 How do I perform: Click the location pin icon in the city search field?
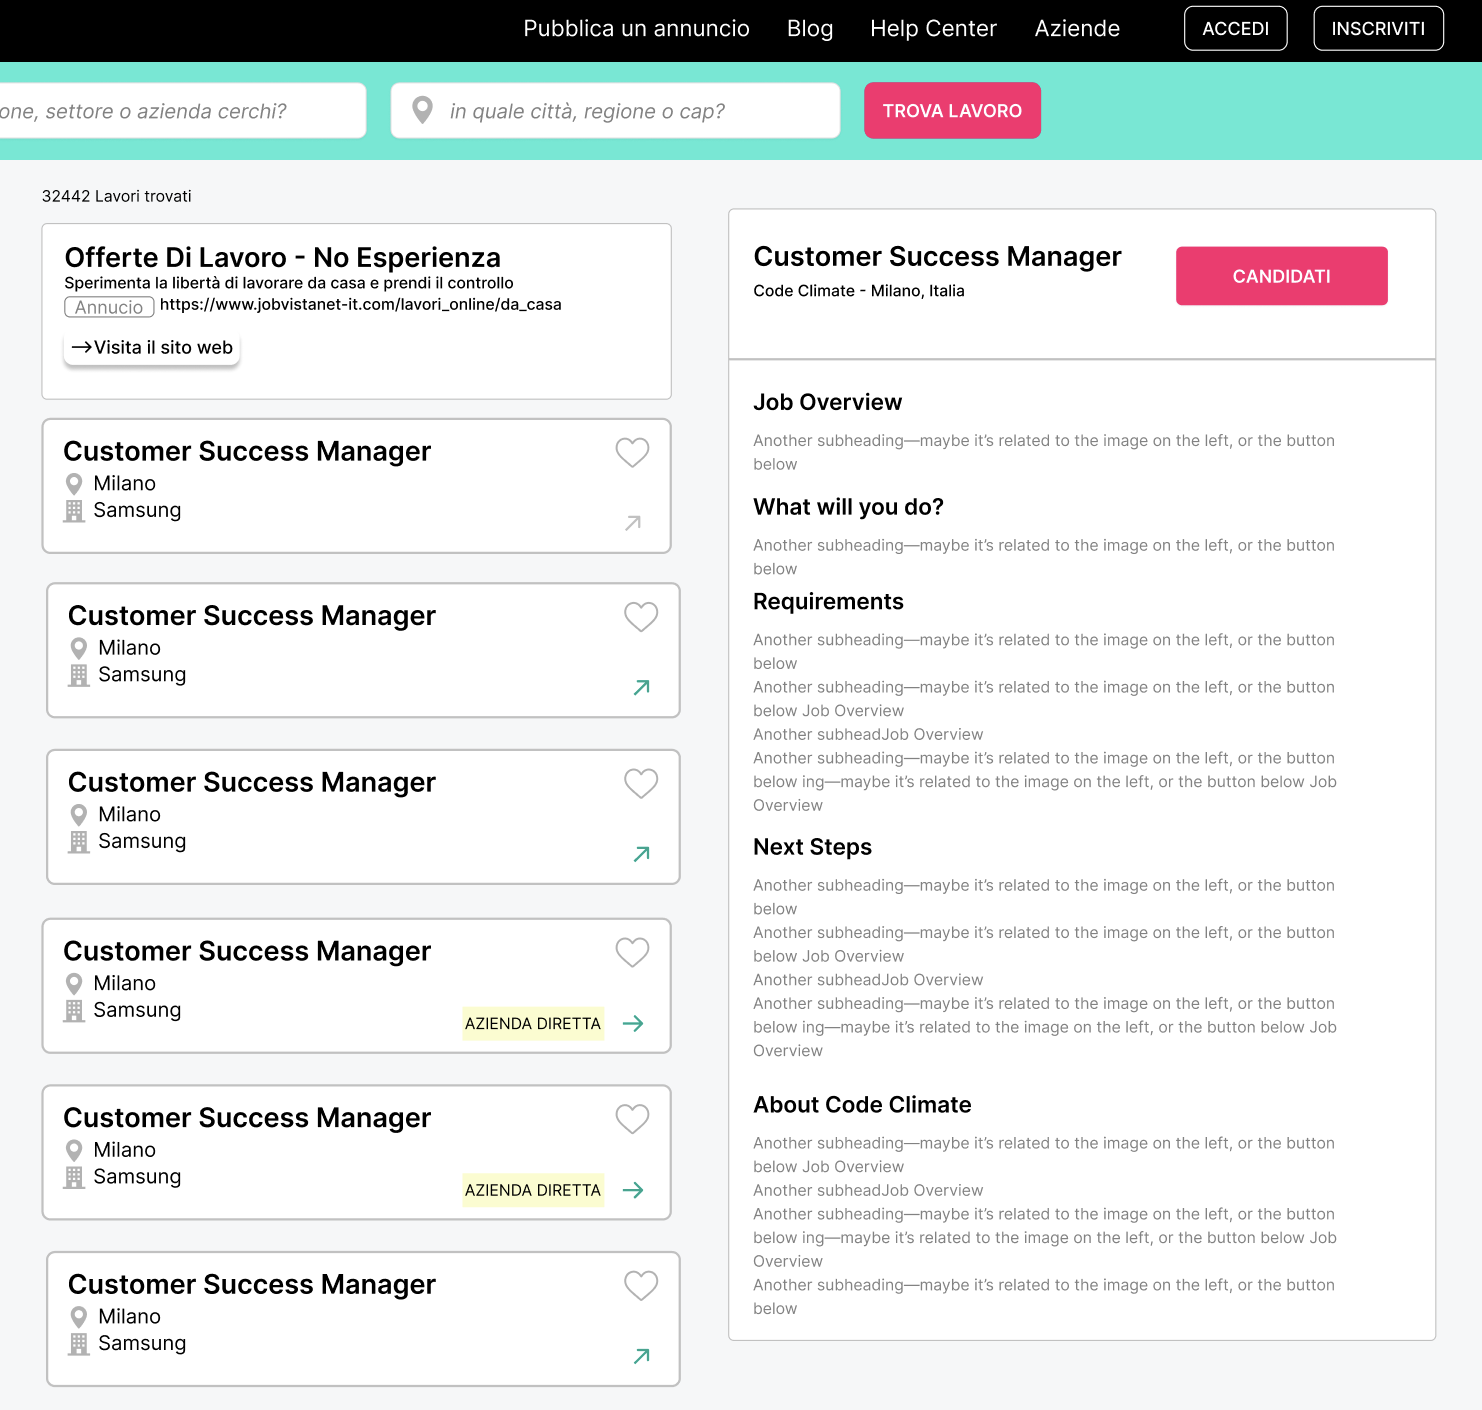tap(423, 110)
